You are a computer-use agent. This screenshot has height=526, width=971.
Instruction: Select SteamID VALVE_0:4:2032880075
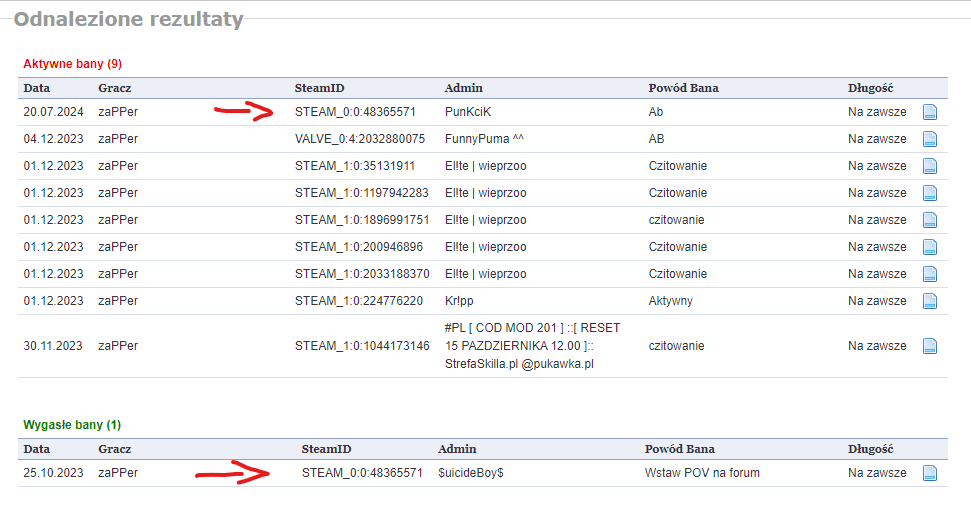click(360, 139)
